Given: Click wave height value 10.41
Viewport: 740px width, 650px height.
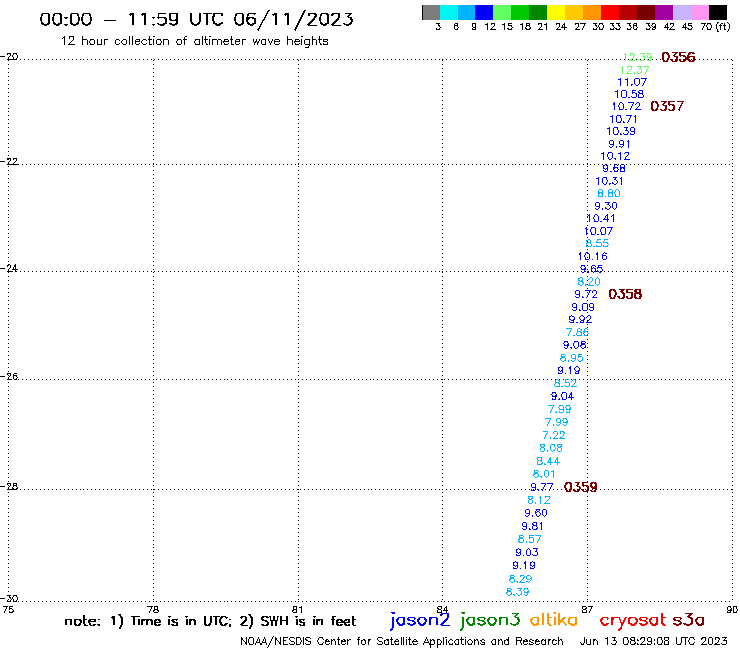Looking at the screenshot, I should tap(601, 219).
